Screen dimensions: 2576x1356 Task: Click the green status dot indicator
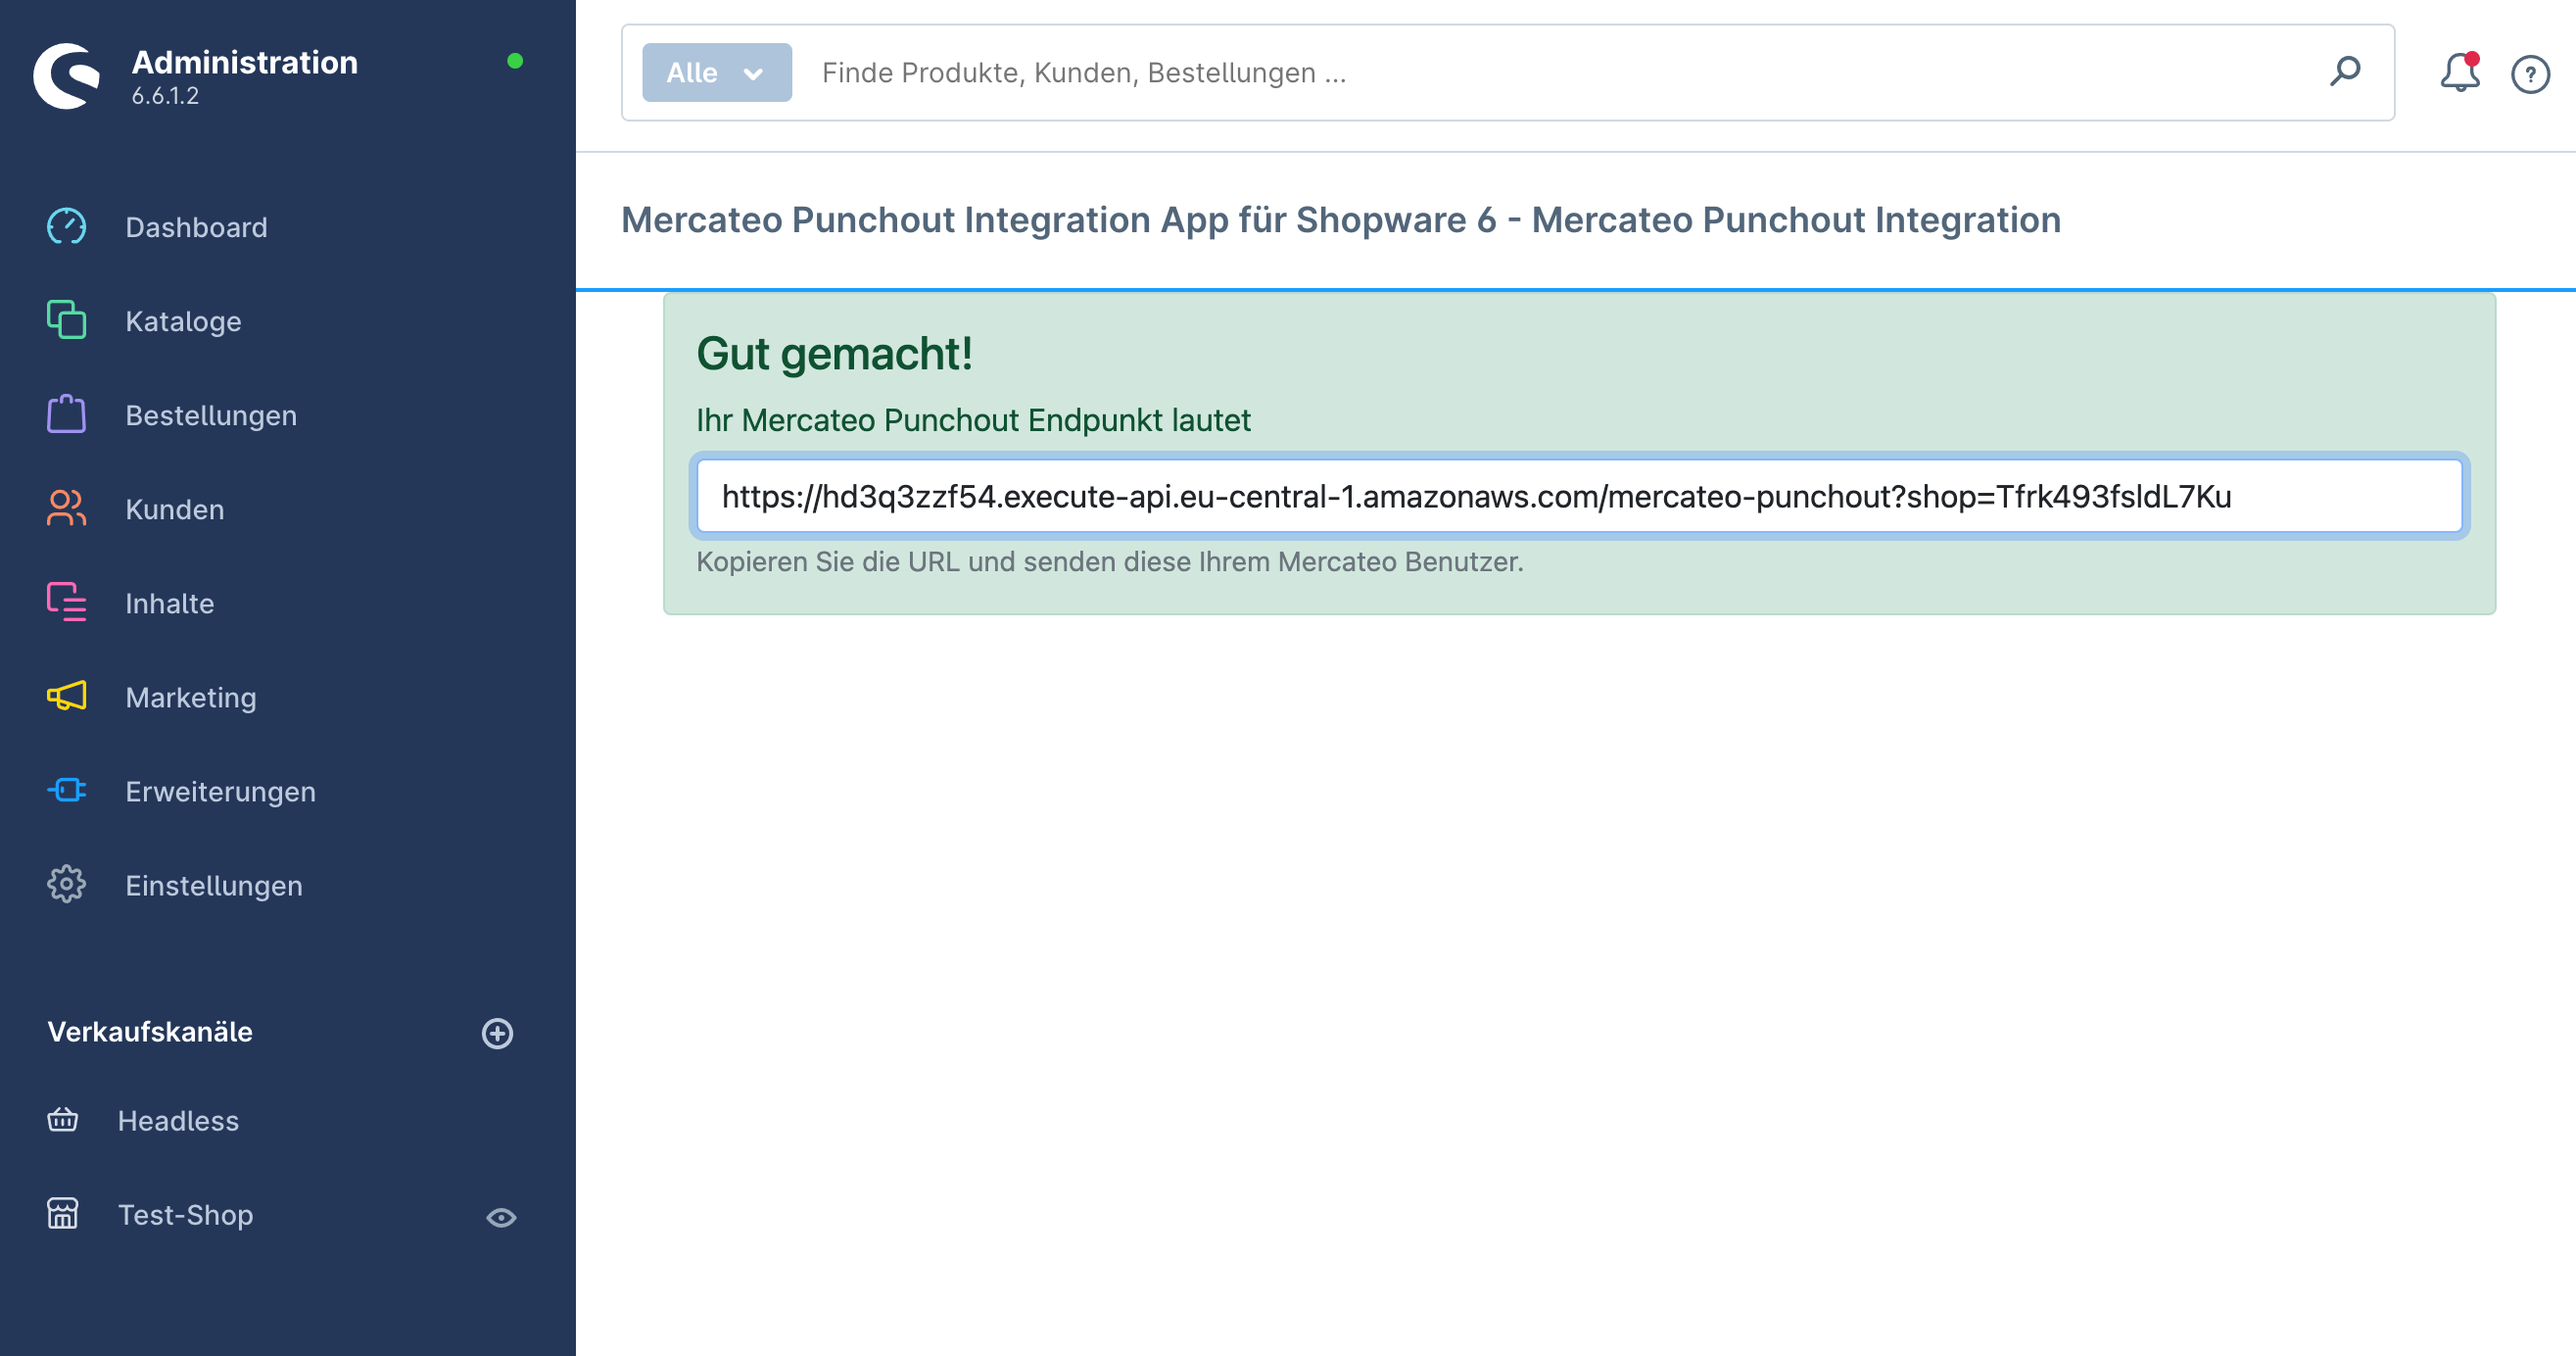[515, 61]
